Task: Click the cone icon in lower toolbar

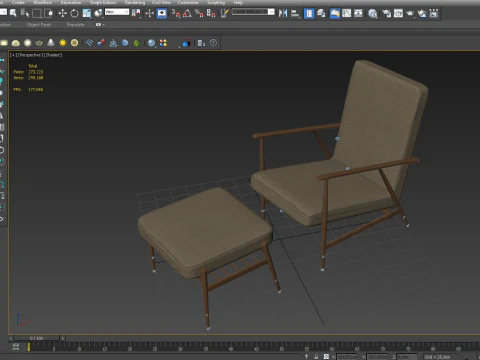Action: point(51,43)
